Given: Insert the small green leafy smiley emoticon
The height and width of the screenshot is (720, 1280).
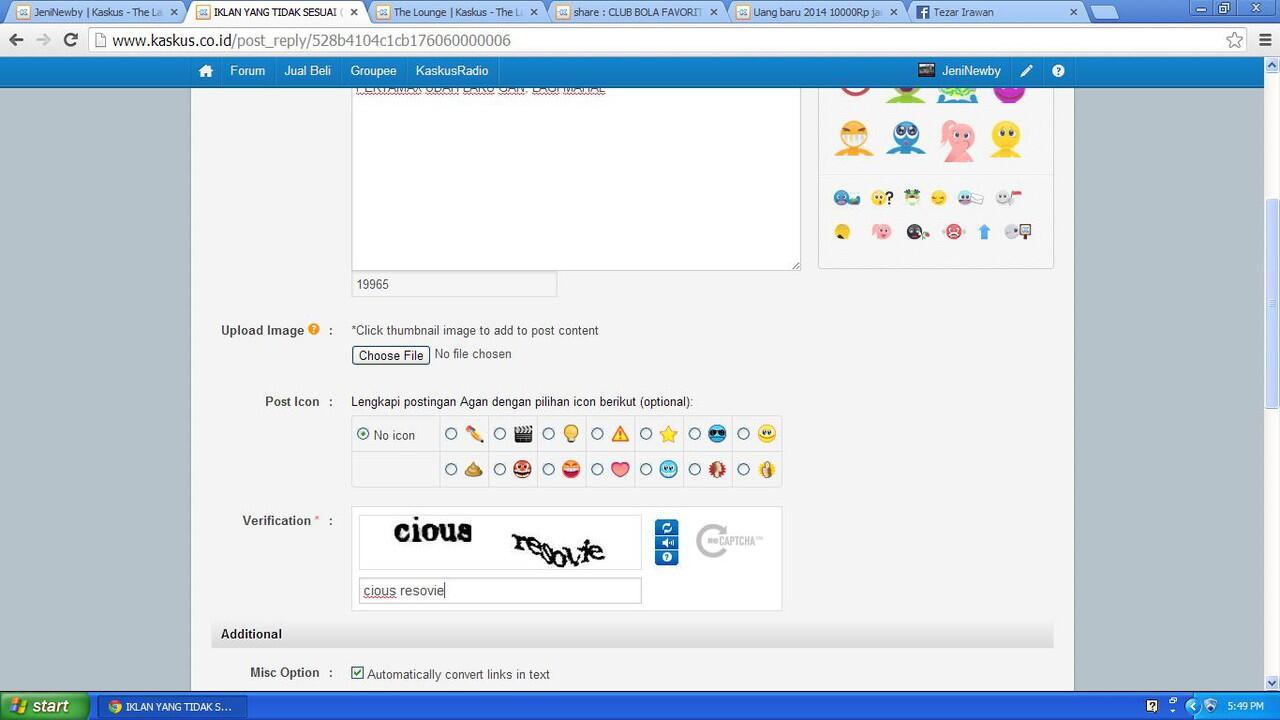Looking at the screenshot, I should click(x=912, y=197).
